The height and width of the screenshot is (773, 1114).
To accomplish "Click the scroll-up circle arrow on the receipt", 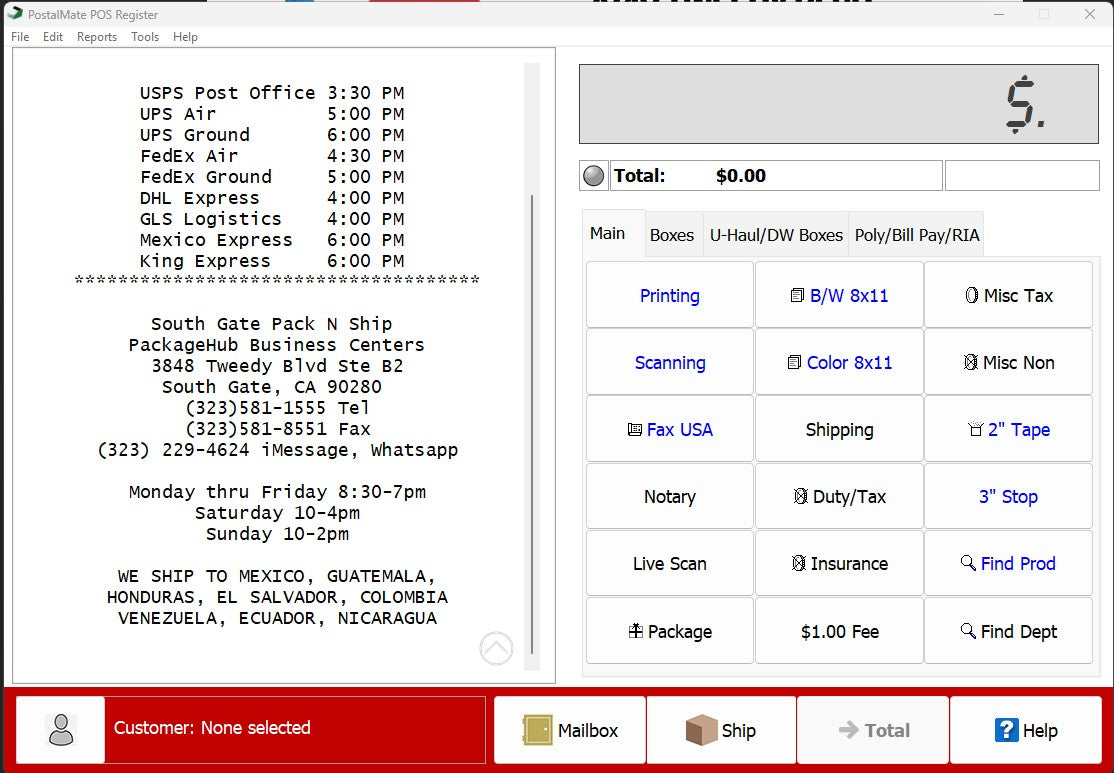I will point(497,649).
